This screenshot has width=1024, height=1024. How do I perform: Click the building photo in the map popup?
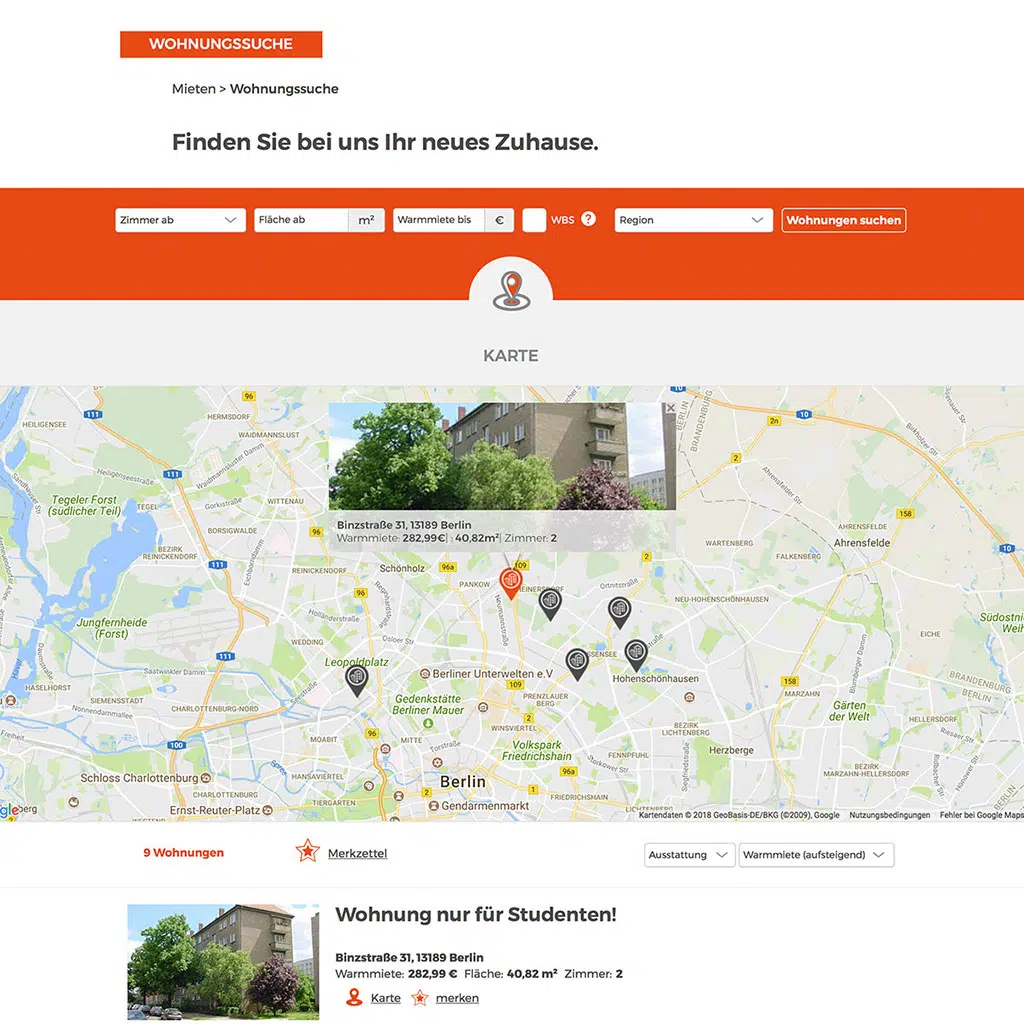tap(502, 456)
